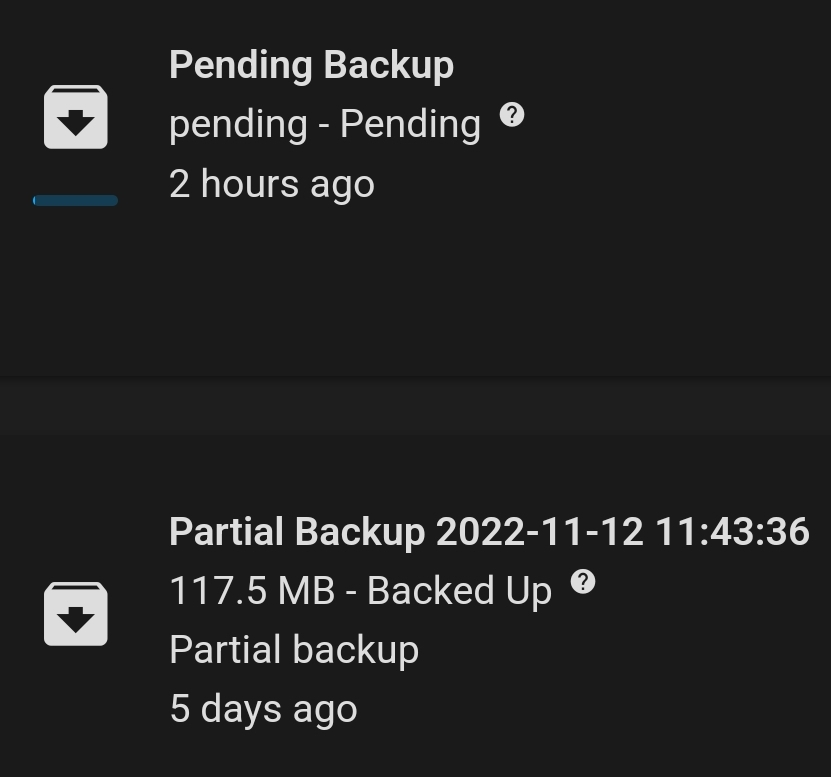Click the blue progress bar under the pending icon

point(75,200)
